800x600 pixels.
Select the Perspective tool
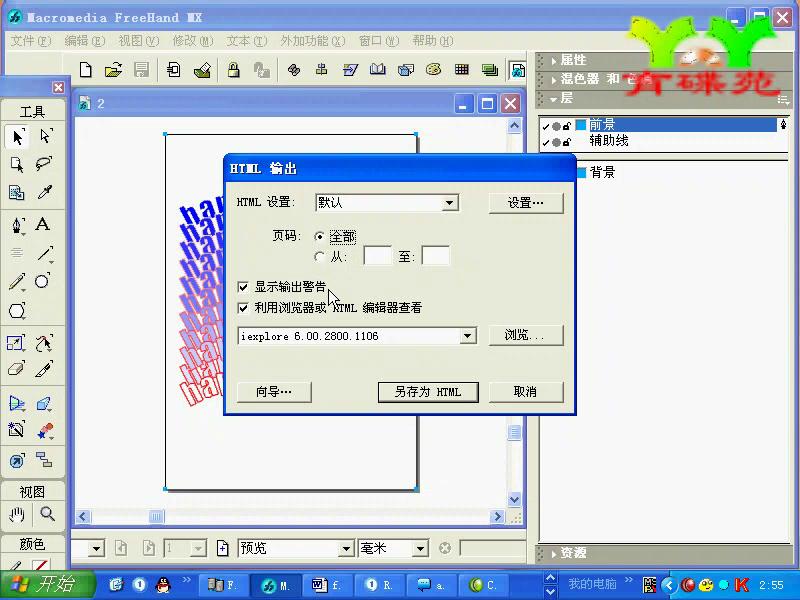pos(17,404)
